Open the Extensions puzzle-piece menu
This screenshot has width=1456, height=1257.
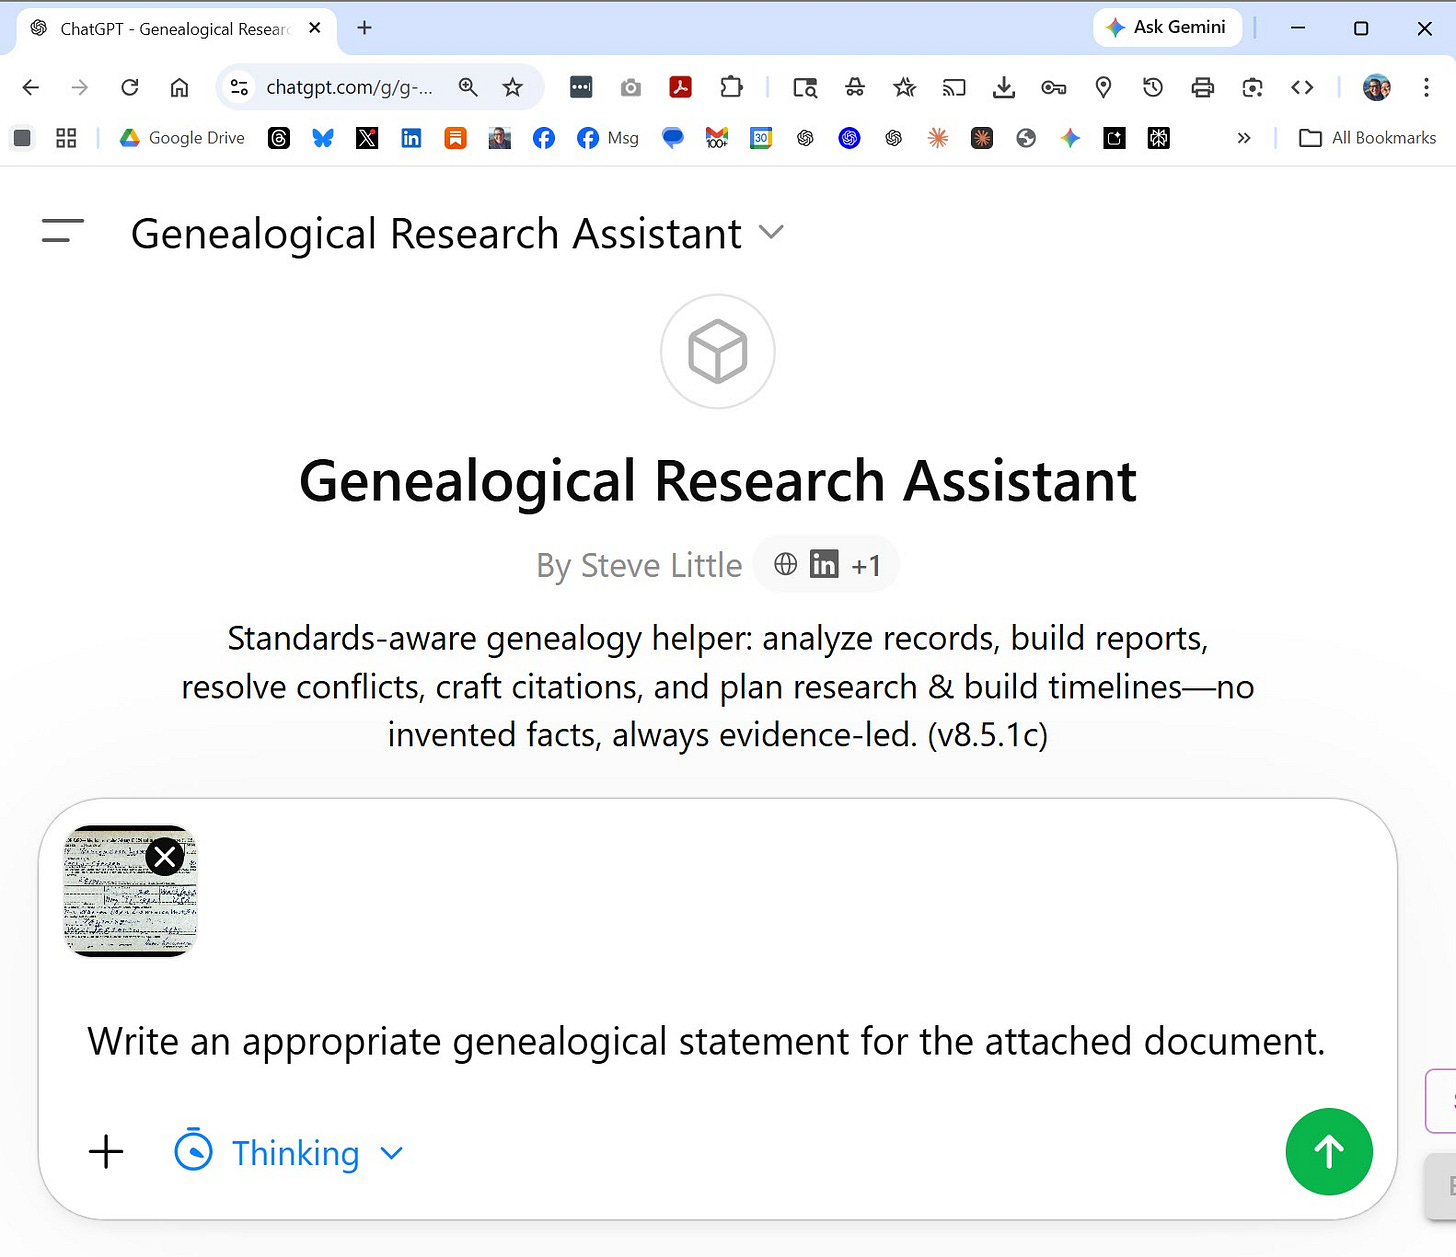(x=731, y=87)
